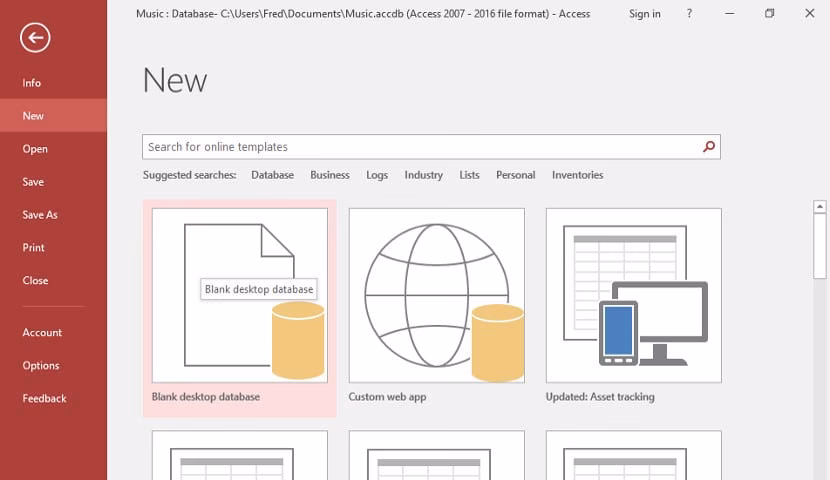Open the Print page
The width and height of the screenshot is (830, 480).
[x=53, y=247]
